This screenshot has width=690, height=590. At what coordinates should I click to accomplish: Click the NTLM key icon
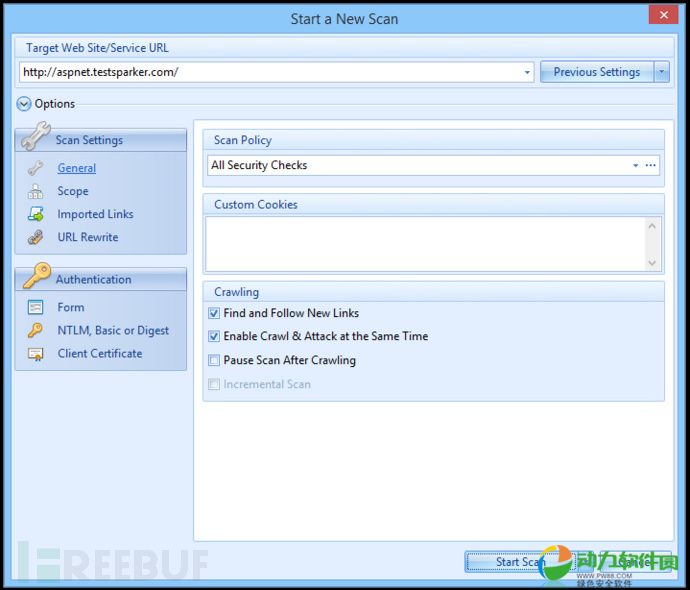[36, 330]
